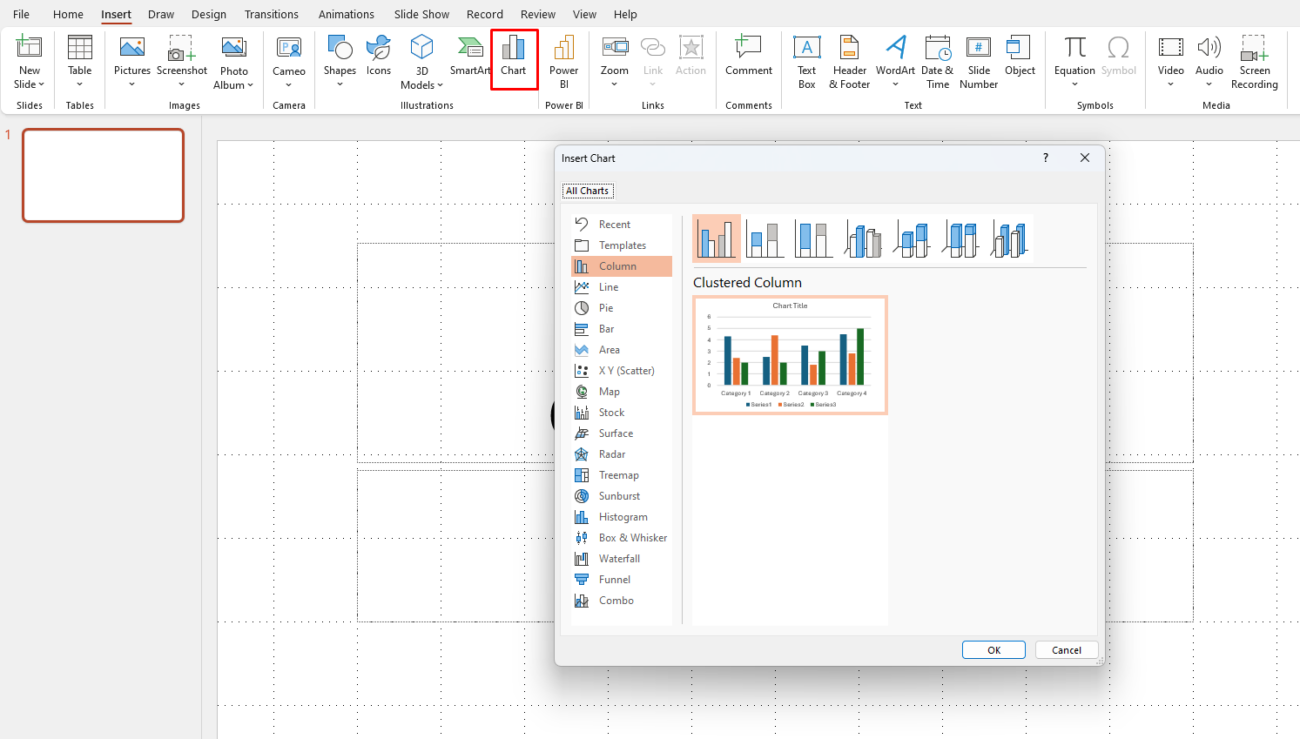Click the Object icon
This screenshot has width=1300, height=739.
(1020, 47)
